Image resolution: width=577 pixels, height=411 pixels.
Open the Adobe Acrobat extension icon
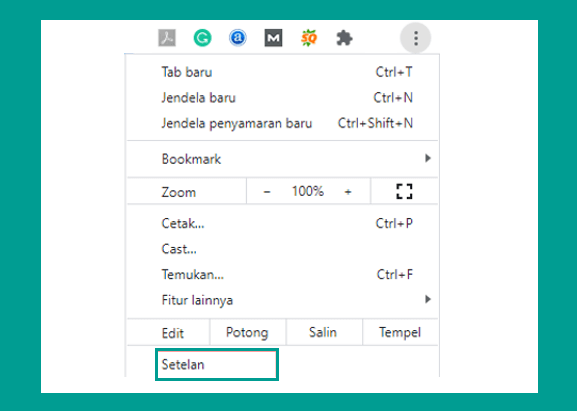(167, 38)
